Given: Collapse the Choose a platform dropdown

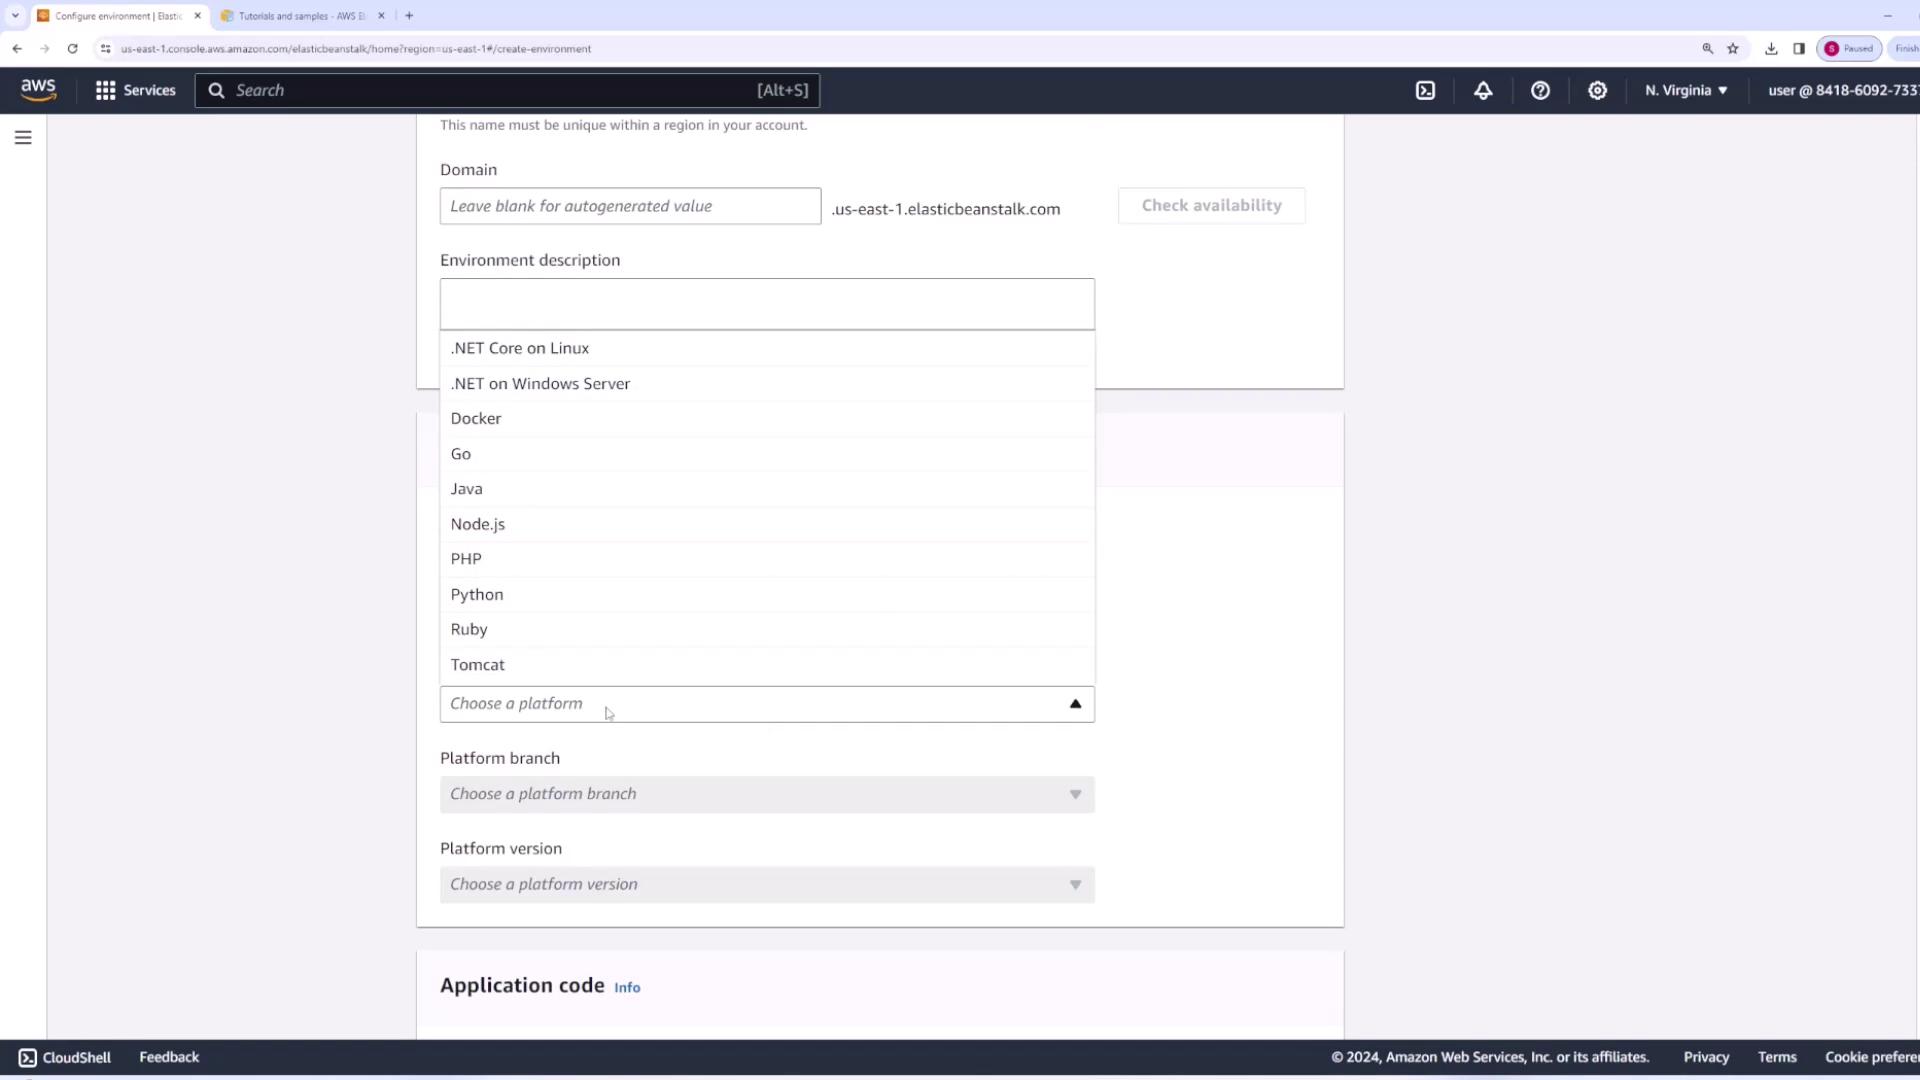Looking at the screenshot, I should click(1075, 704).
